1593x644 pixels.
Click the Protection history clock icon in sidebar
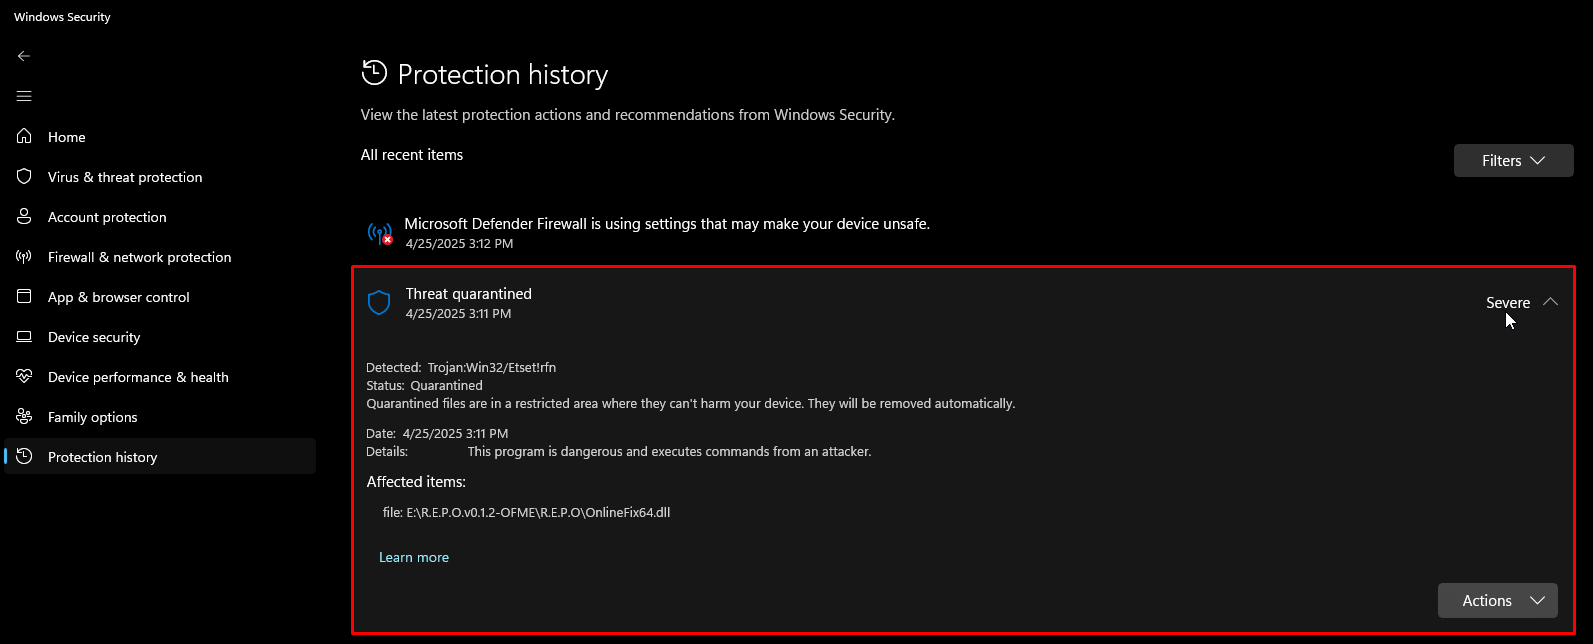tap(25, 457)
